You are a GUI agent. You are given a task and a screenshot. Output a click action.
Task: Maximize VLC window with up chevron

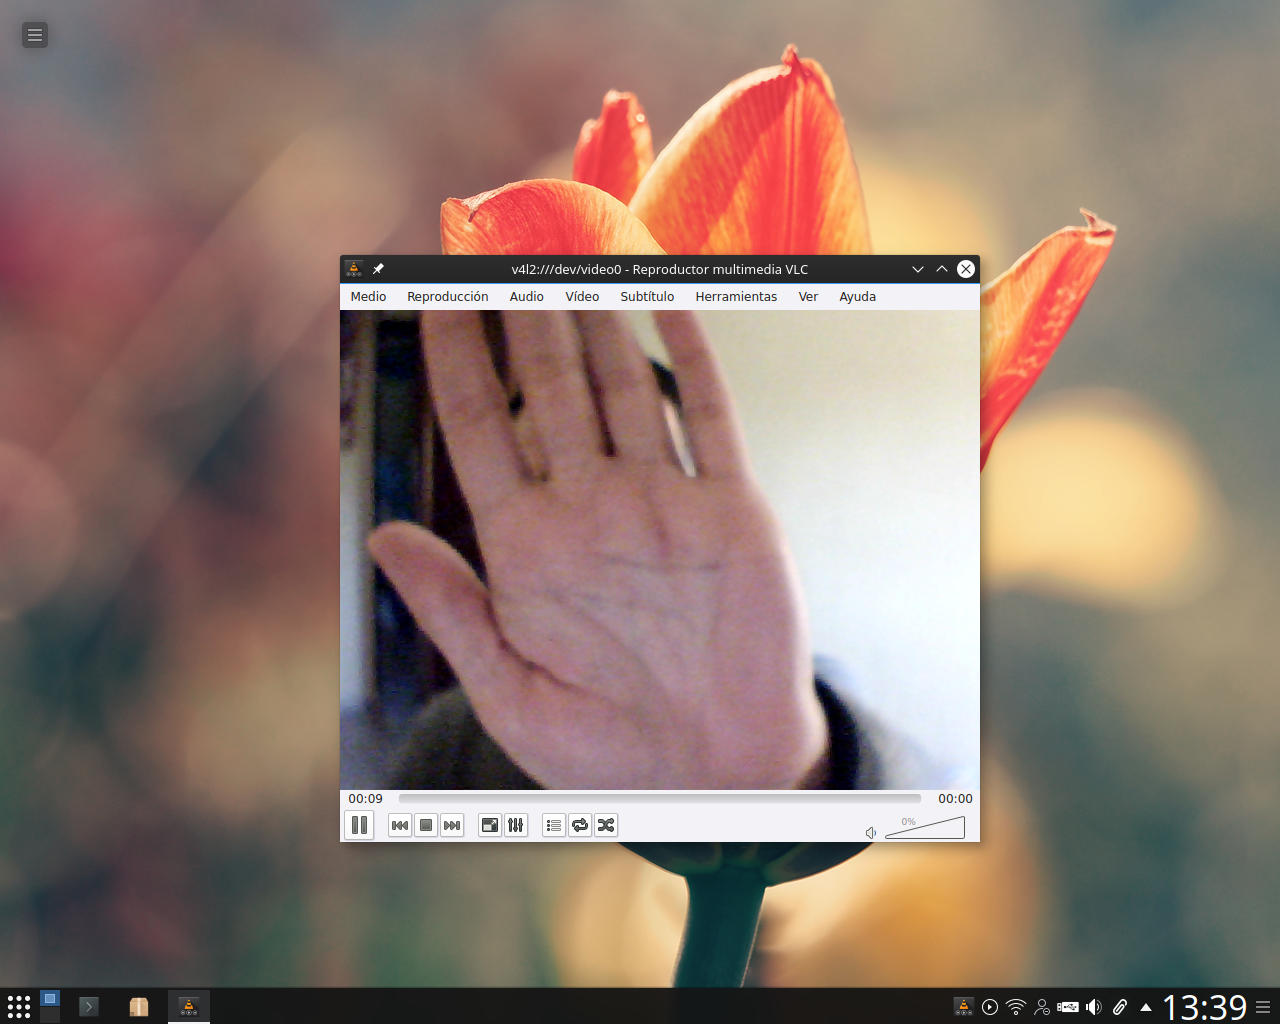pos(942,269)
